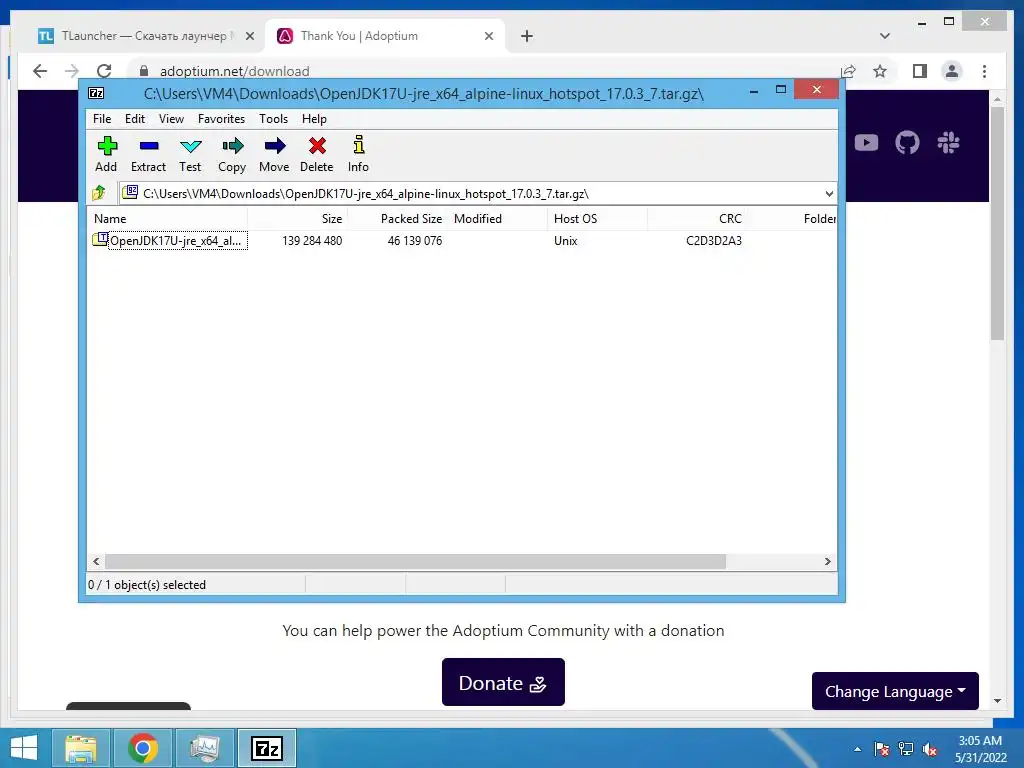Screen dimensions: 1024x768
Task: Open the File menu in 7-Zip
Action: (102, 119)
